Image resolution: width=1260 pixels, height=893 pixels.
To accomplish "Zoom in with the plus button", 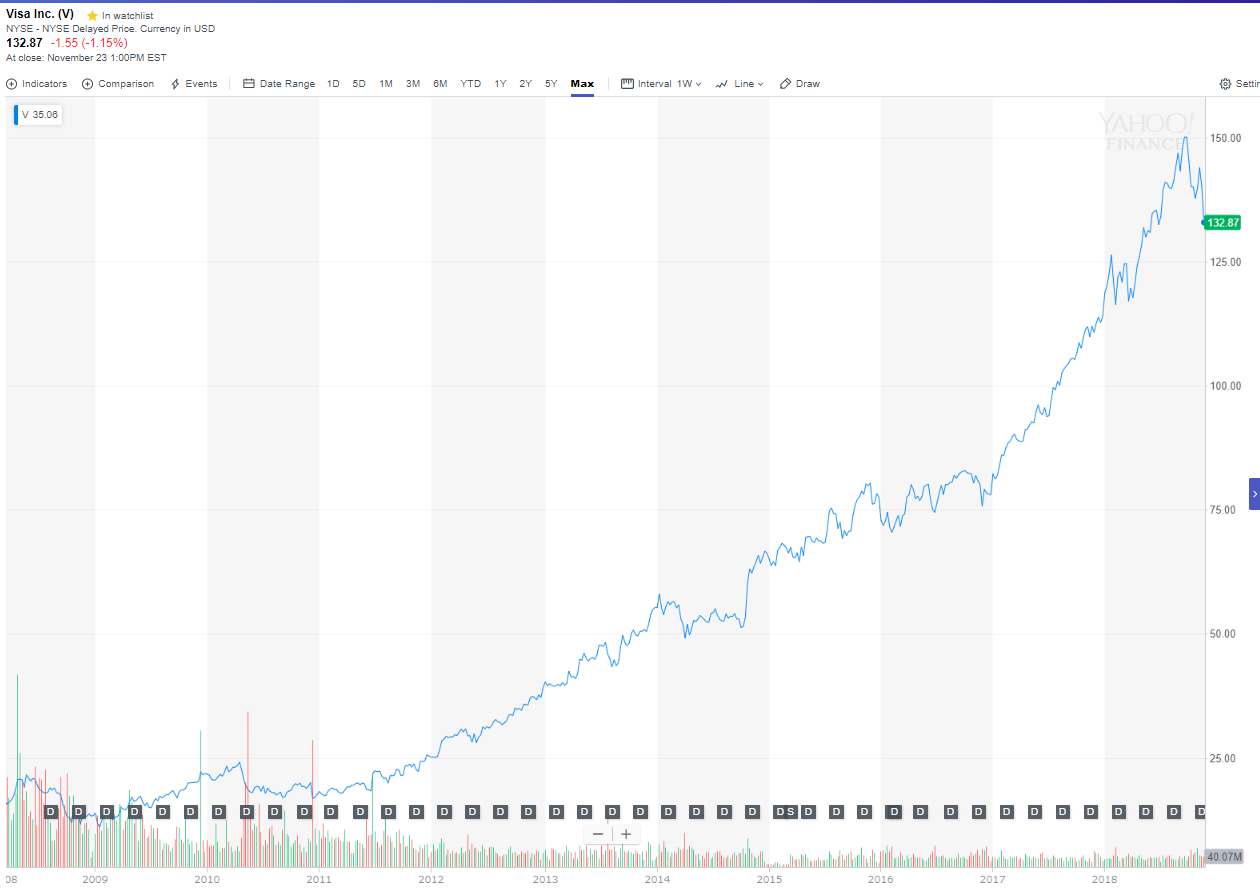I will (626, 834).
